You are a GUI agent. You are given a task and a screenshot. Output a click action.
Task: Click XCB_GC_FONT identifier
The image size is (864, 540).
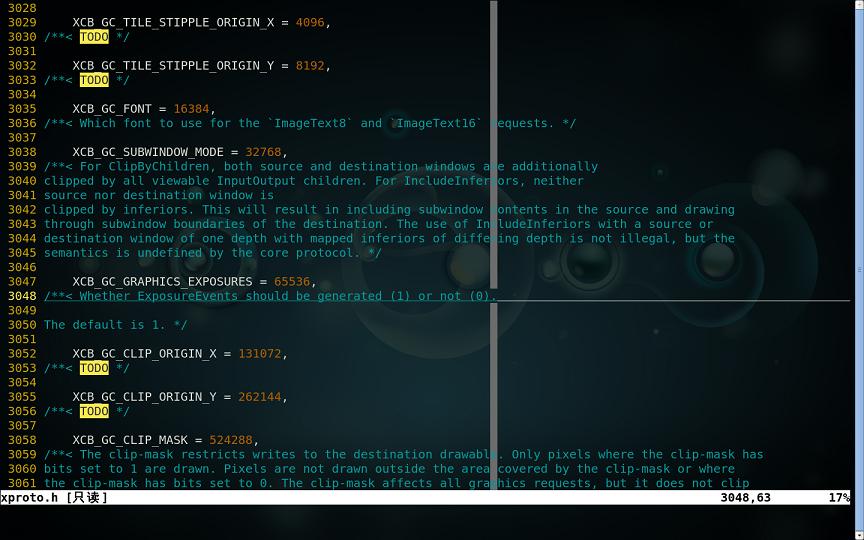point(112,109)
